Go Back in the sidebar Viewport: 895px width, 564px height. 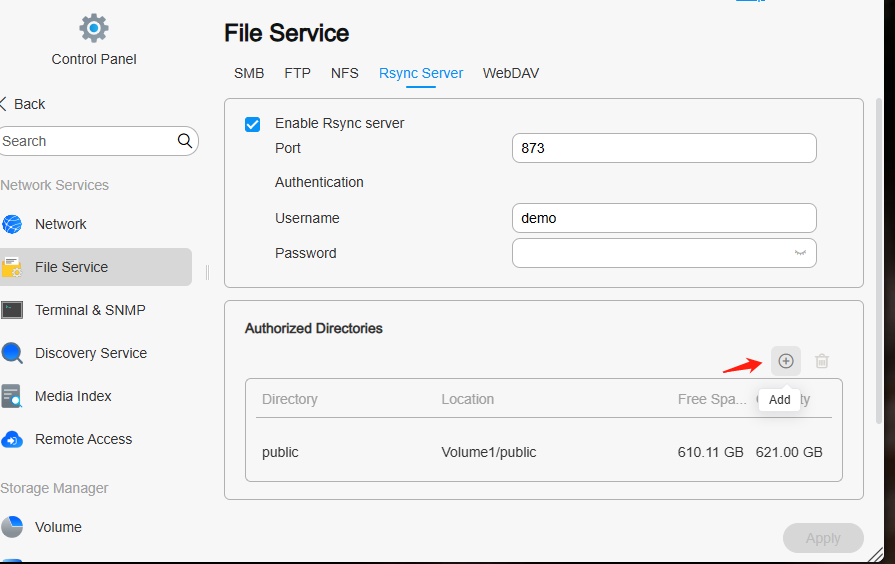pyautogui.click(x=23, y=104)
